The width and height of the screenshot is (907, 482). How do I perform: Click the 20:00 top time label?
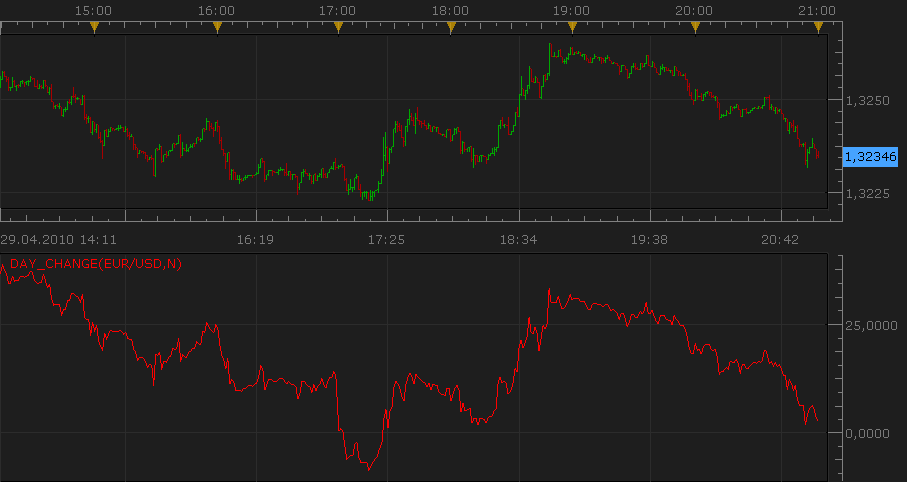pos(694,10)
